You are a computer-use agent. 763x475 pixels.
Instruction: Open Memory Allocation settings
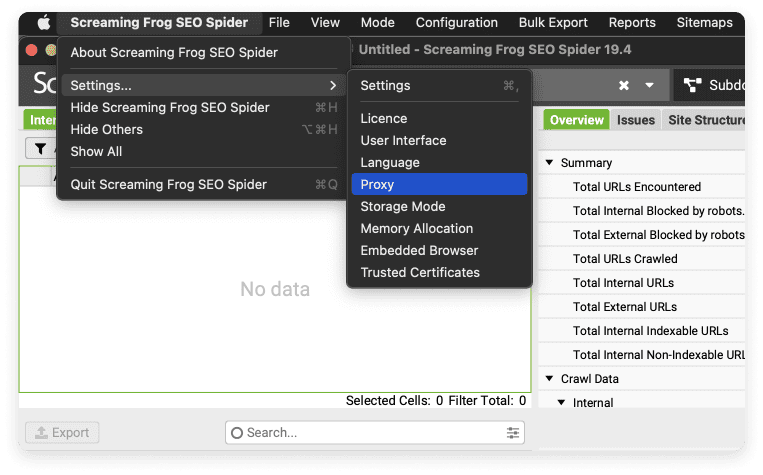click(439, 228)
